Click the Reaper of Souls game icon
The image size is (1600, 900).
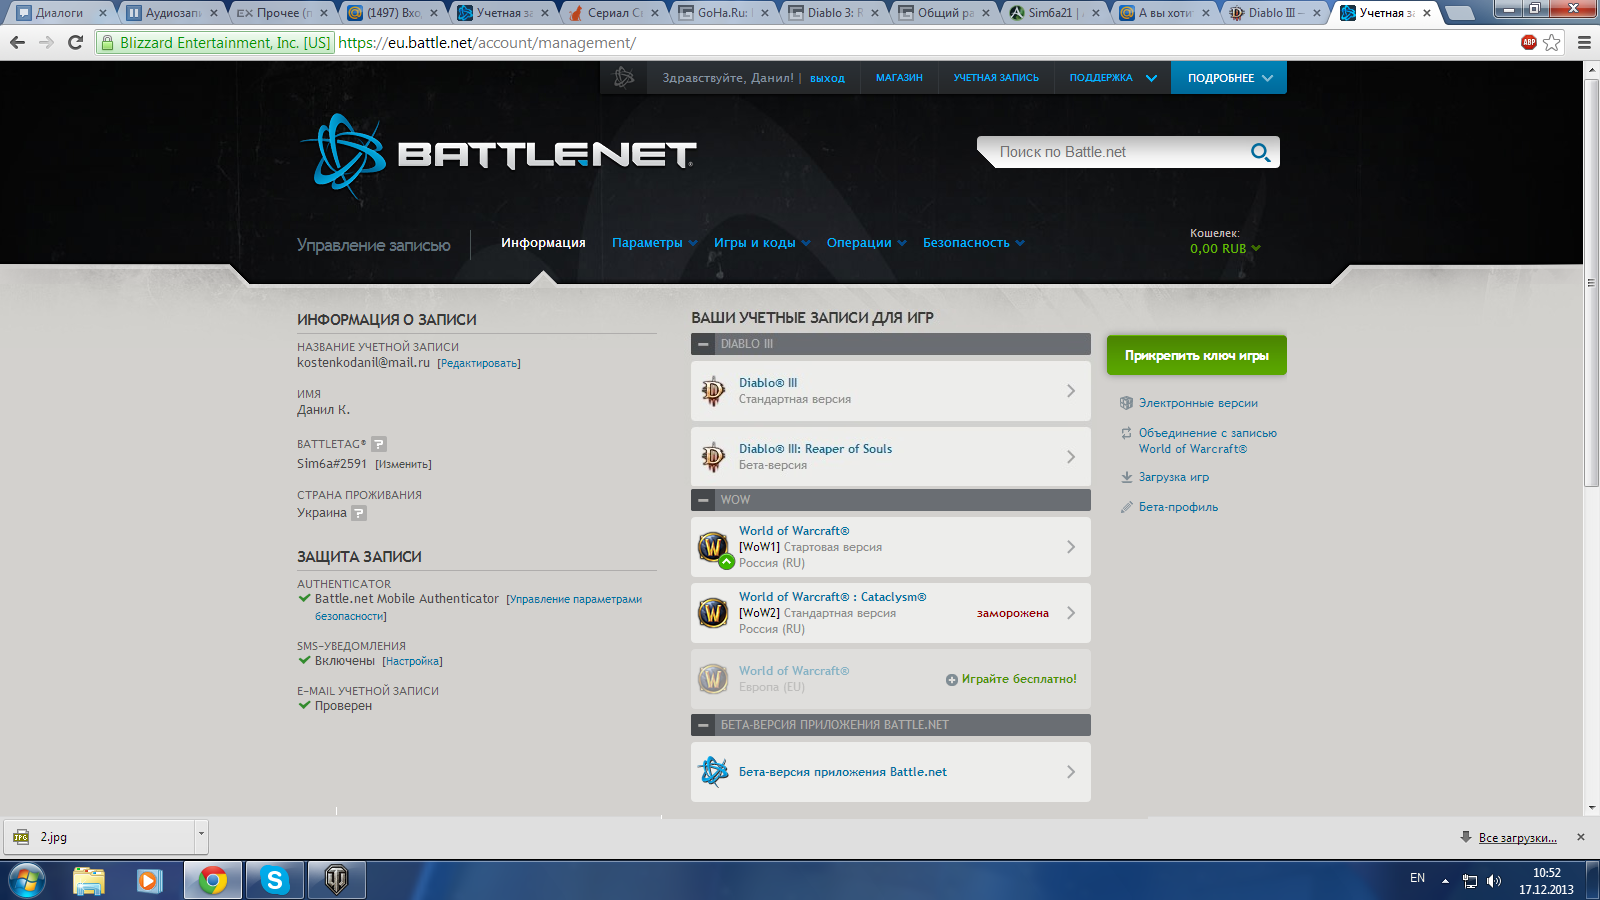[713, 457]
